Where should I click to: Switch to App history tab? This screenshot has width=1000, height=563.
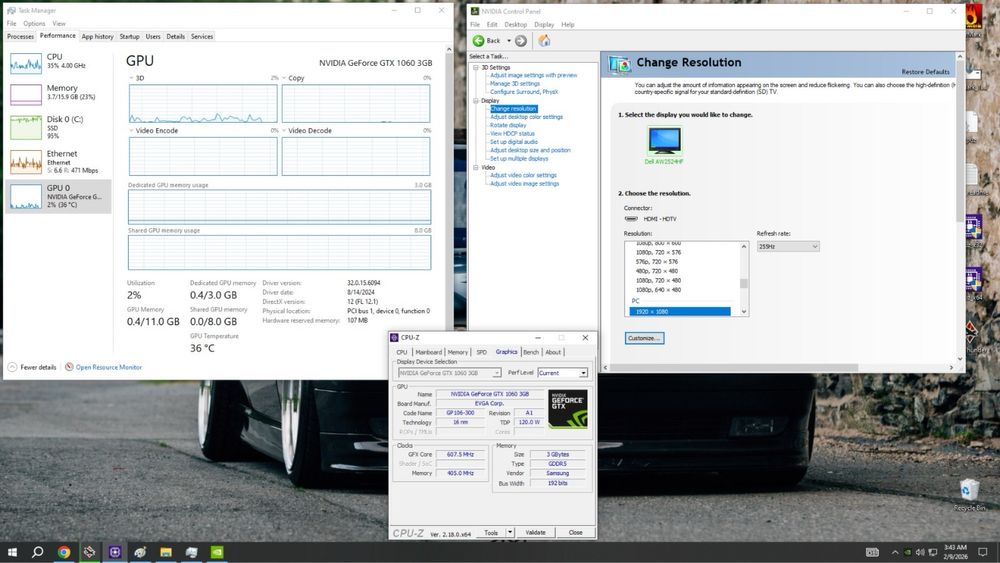click(x=98, y=37)
